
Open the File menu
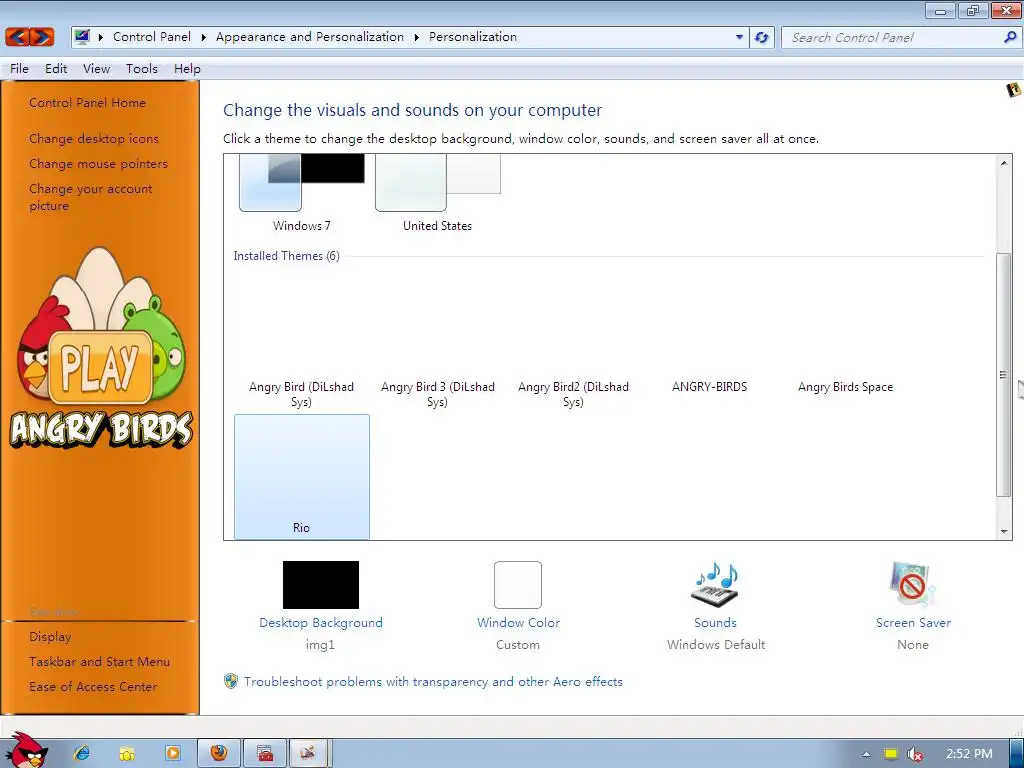tap(19, 69)
